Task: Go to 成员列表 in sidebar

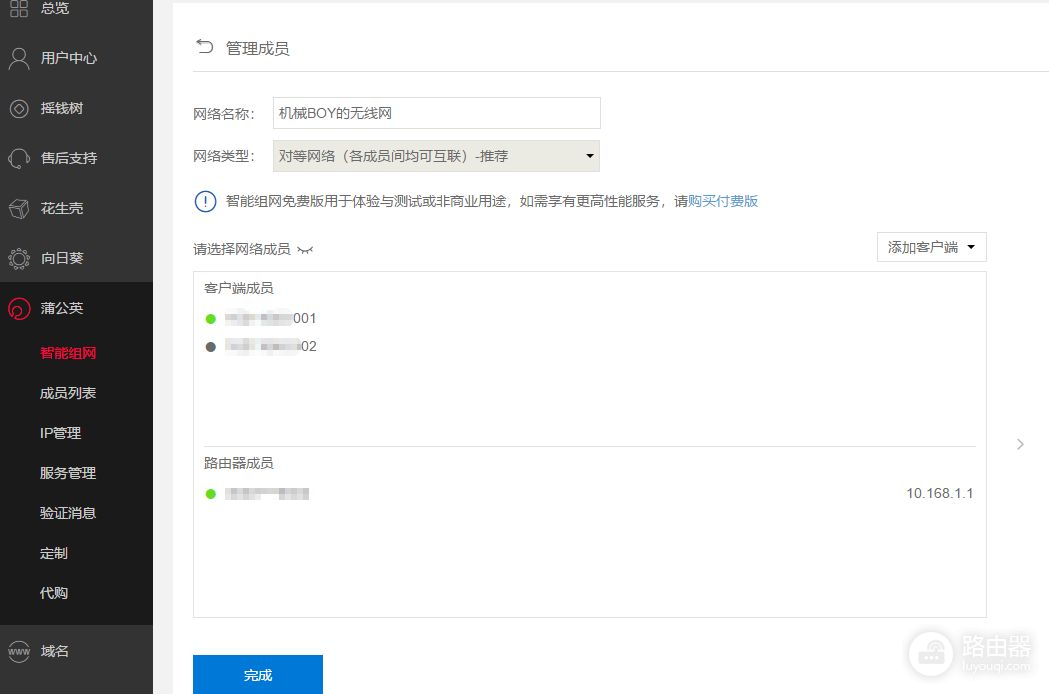Action: 68,393
